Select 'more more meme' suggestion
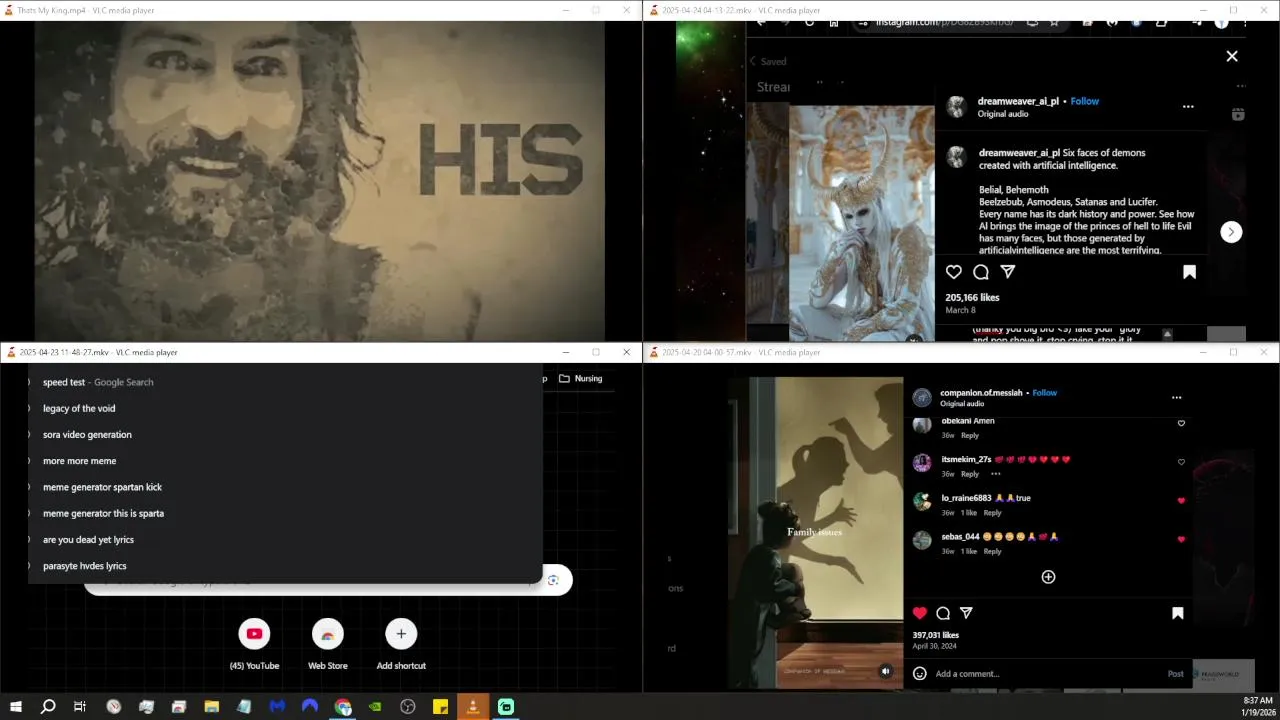Viewport: 1280px width, 720px height. pos(285,461)
